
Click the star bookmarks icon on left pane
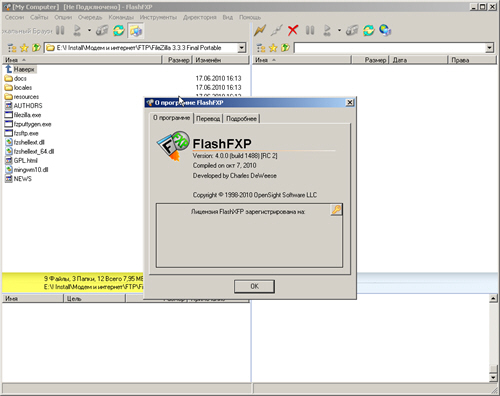coord(24,48)
